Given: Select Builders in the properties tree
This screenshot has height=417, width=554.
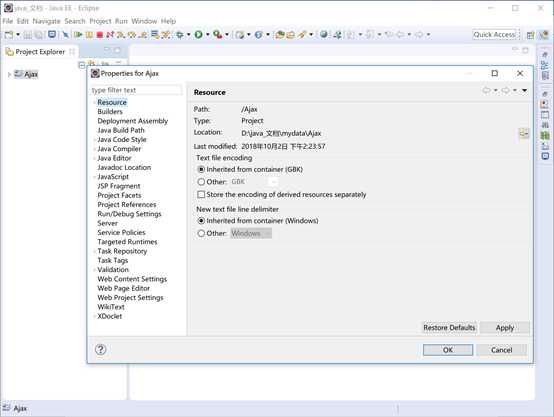Looking at the screenshot, I should [110, 112].
